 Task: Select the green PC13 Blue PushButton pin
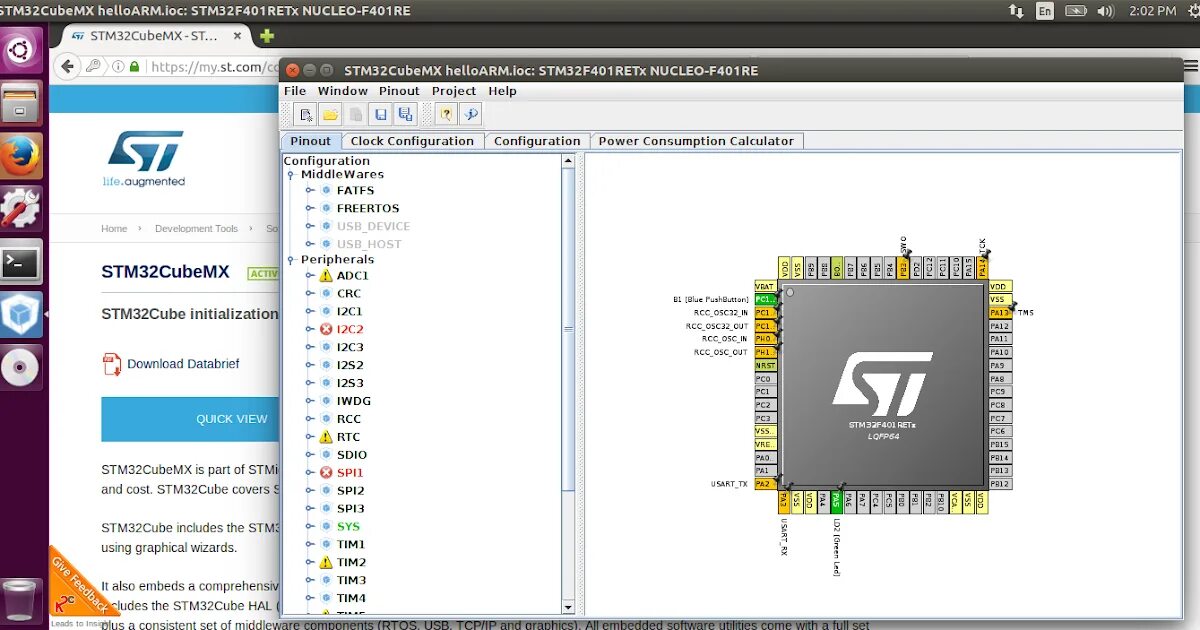click(x=765, y=299)
